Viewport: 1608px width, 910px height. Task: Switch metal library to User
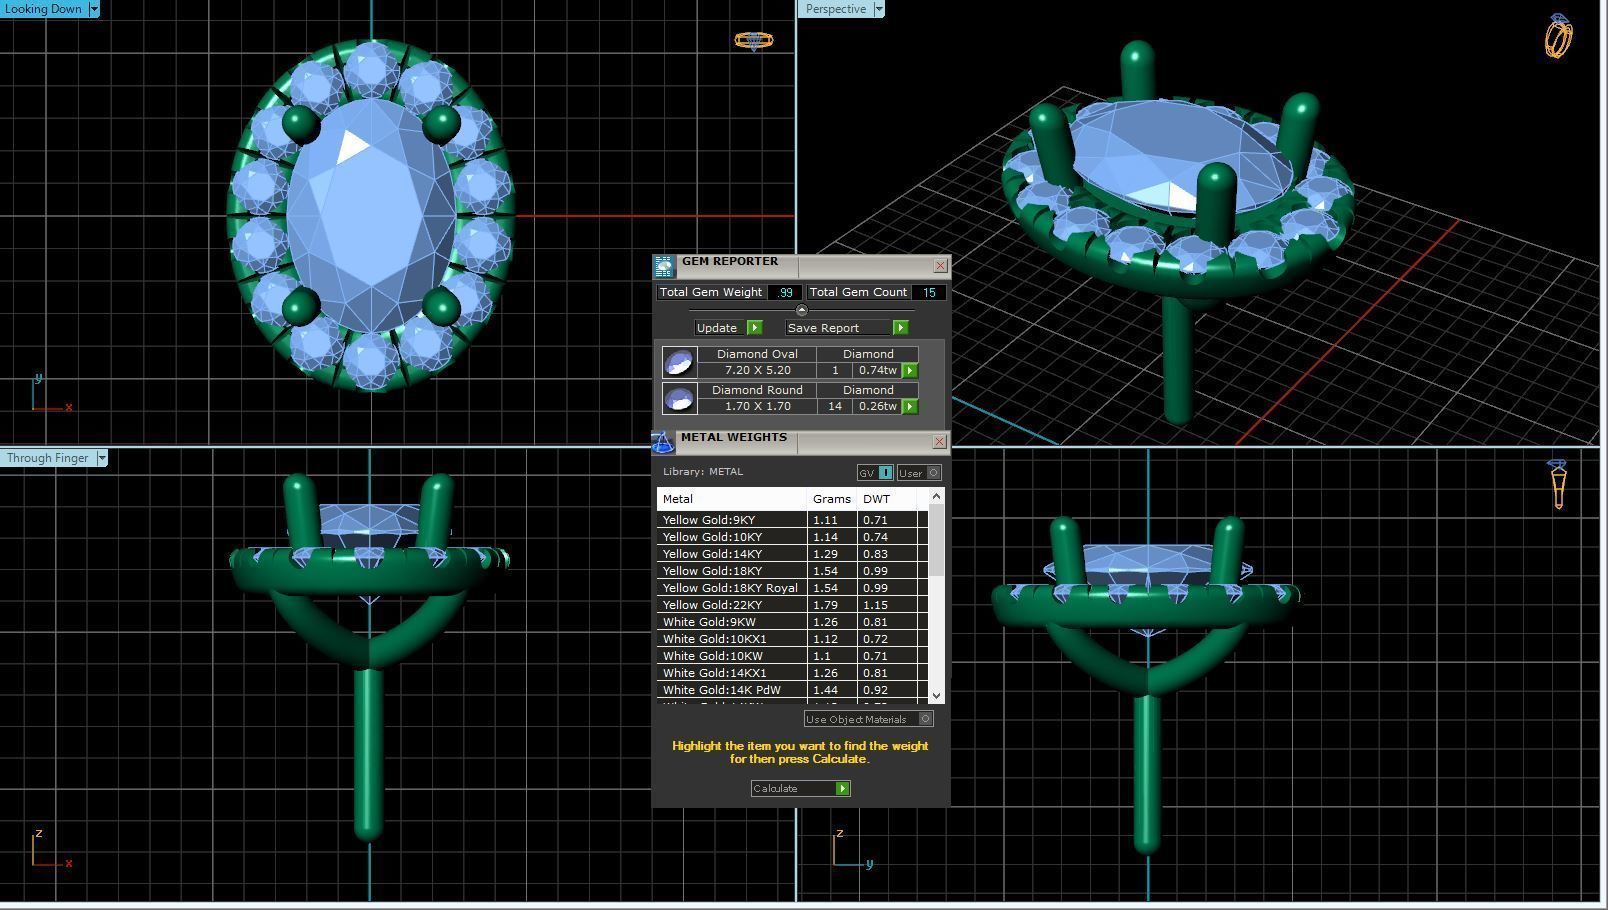919,473
